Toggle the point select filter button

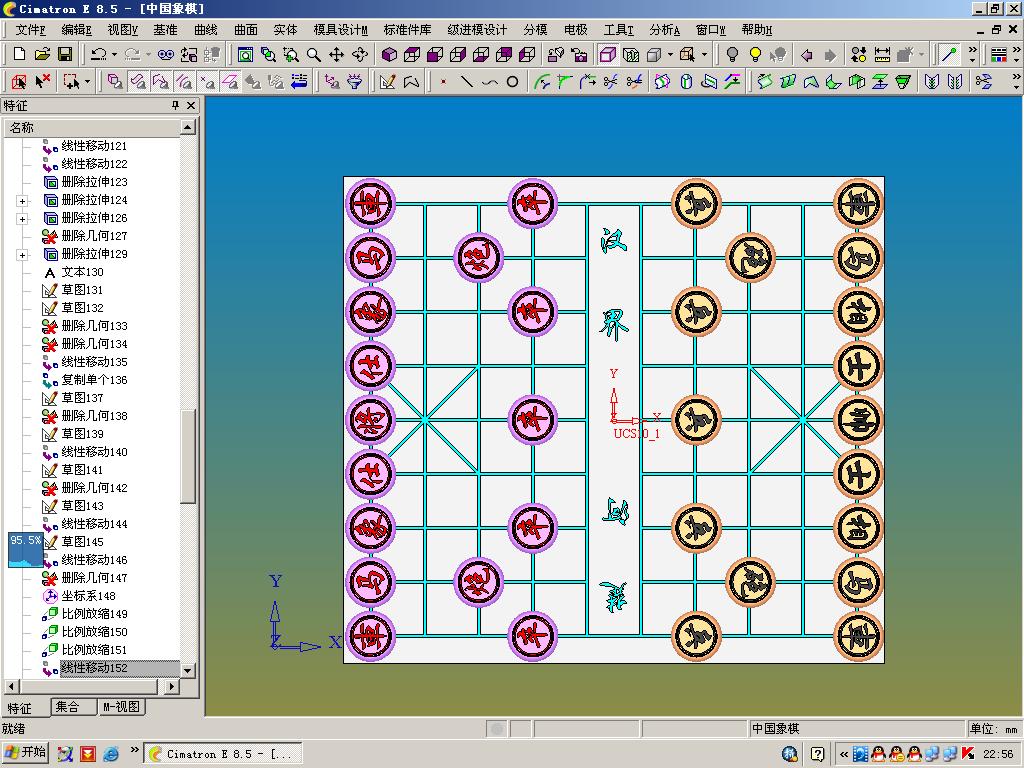[207, 82]
